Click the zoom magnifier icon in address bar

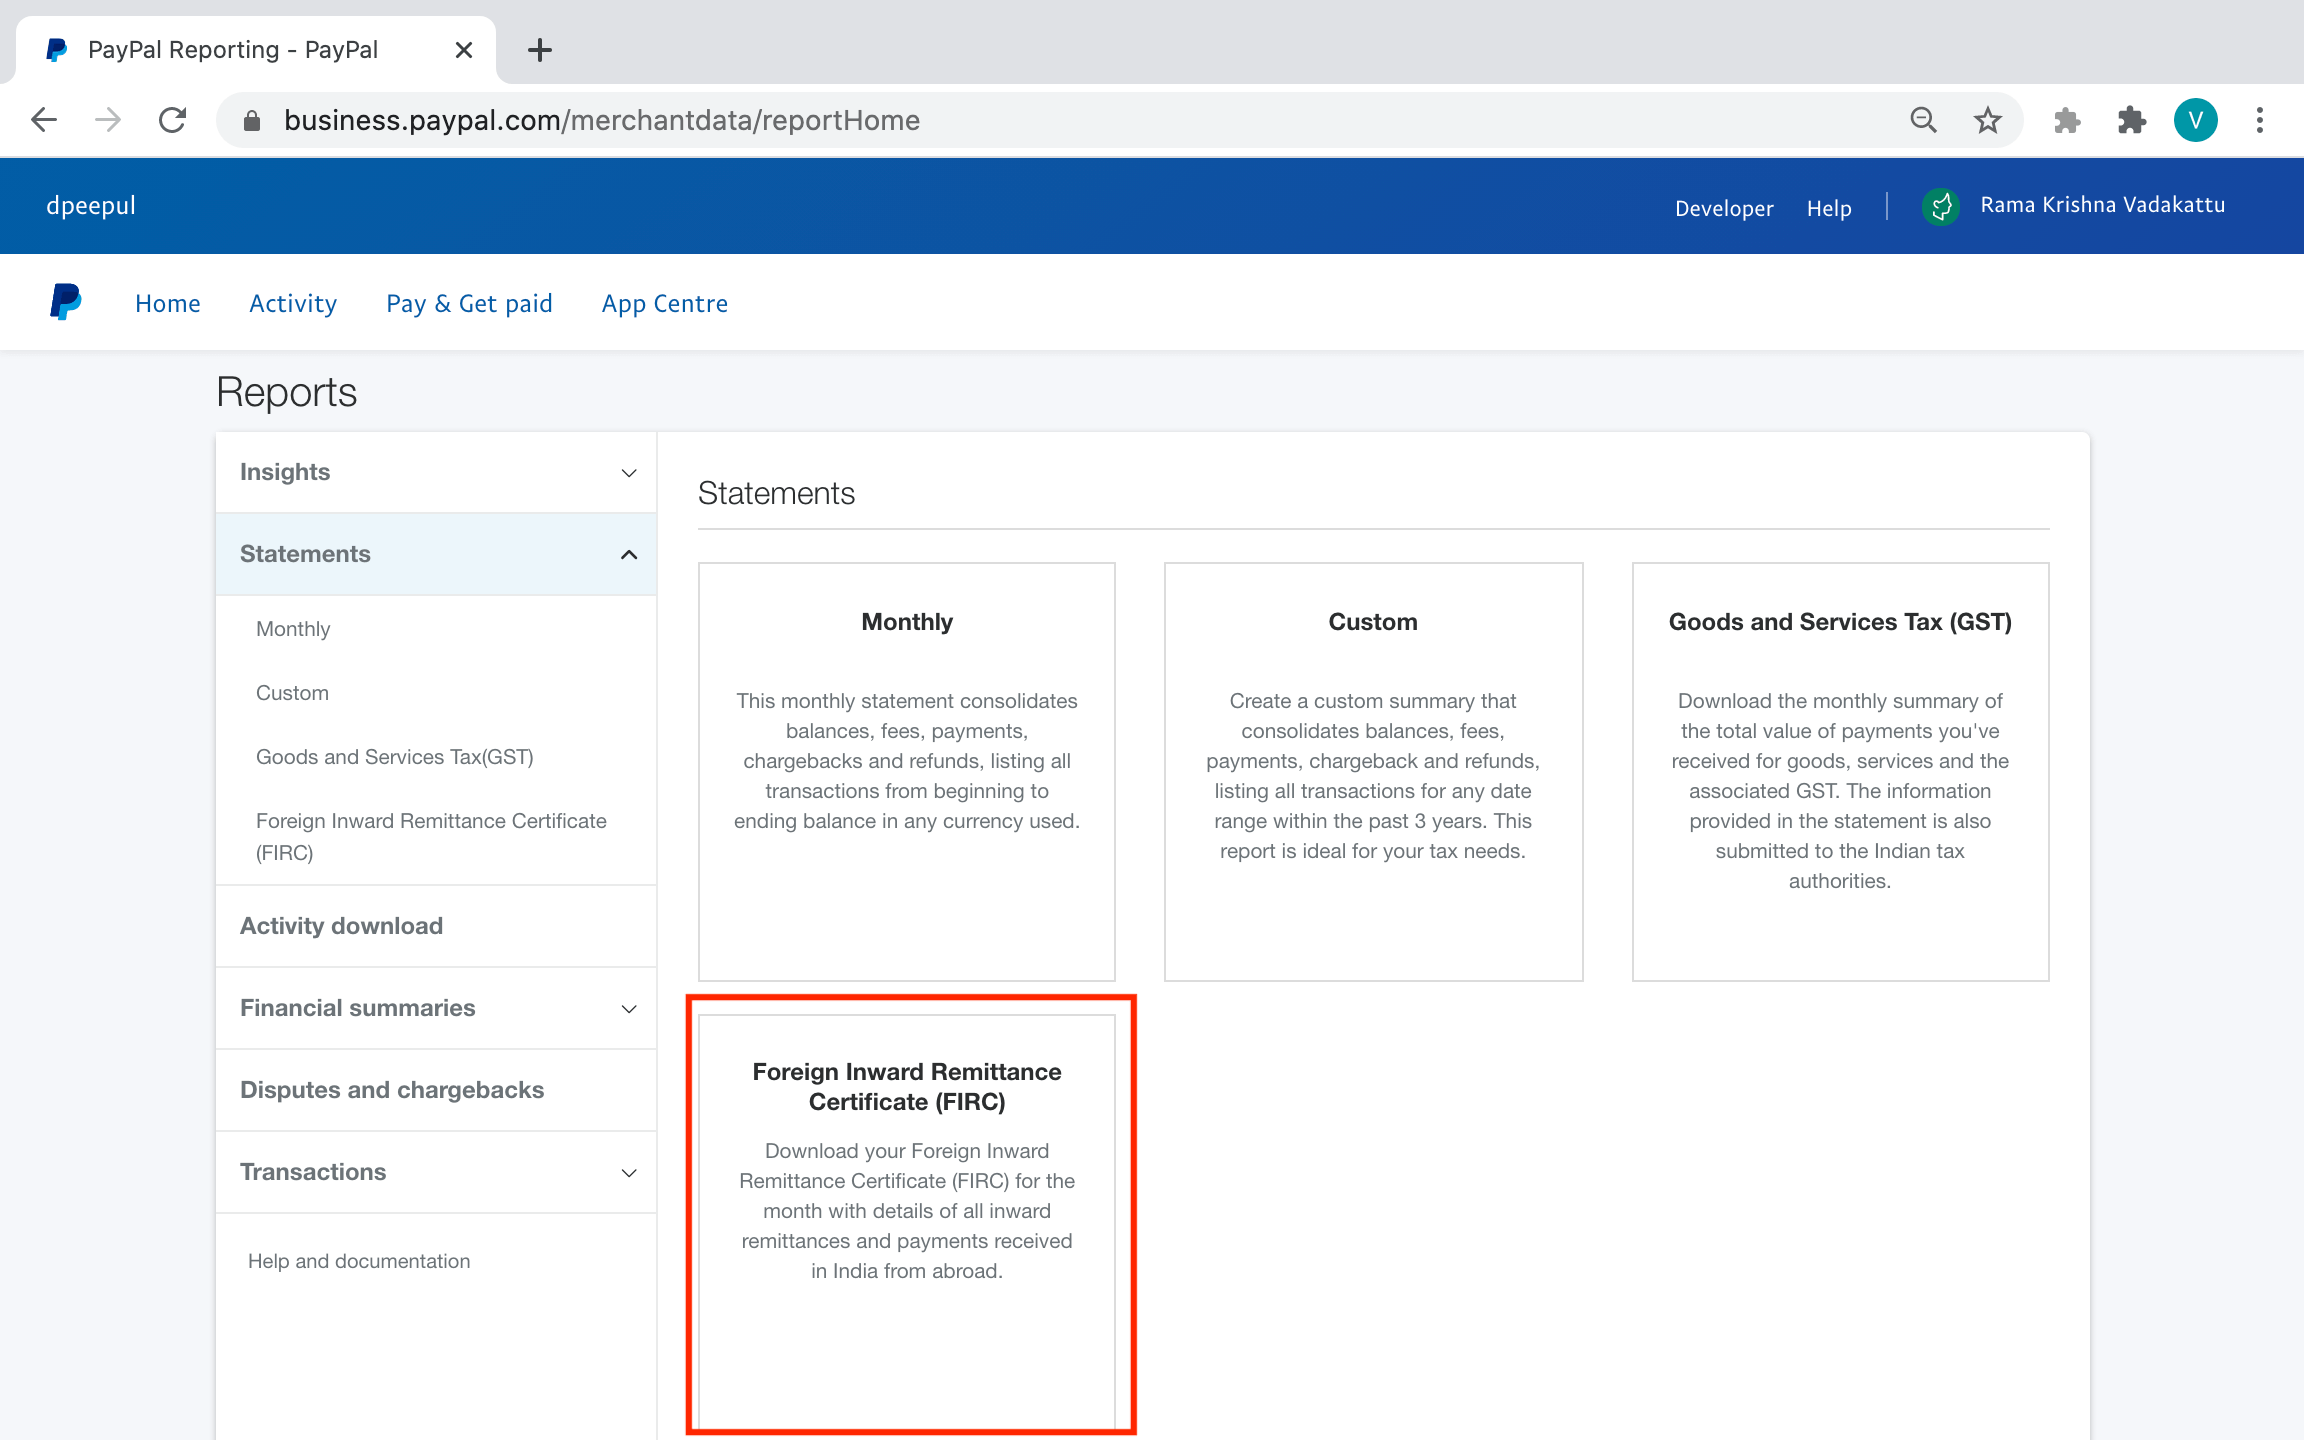coord(1923,120)
